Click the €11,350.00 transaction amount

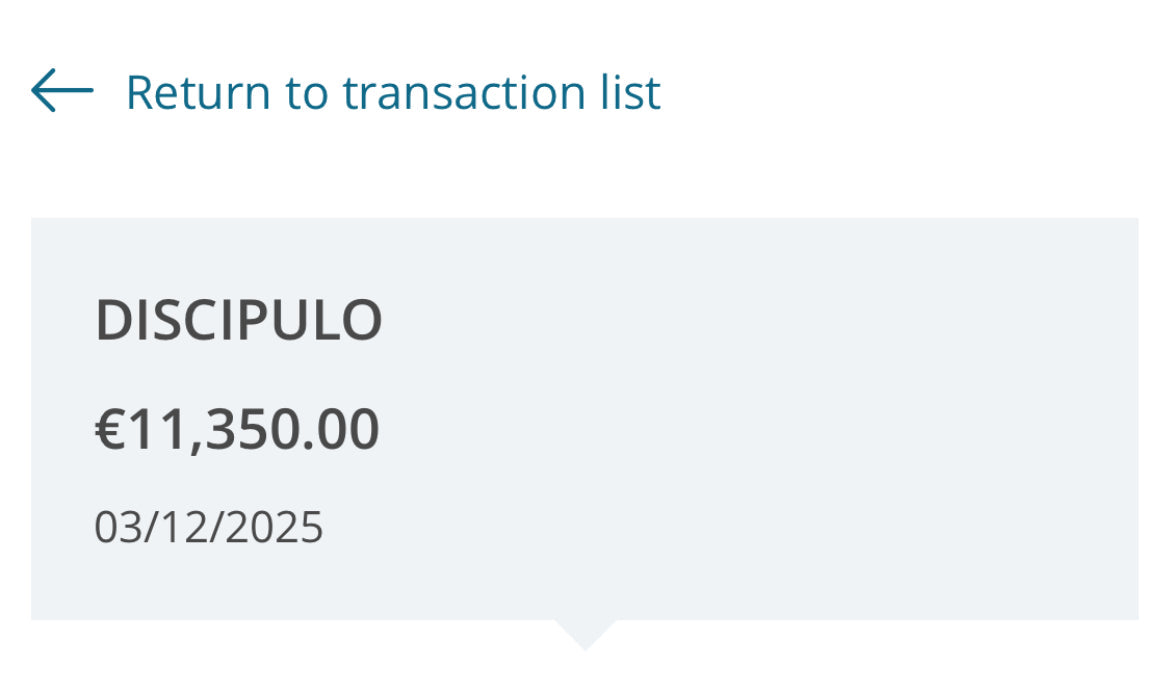pos(237,429)
